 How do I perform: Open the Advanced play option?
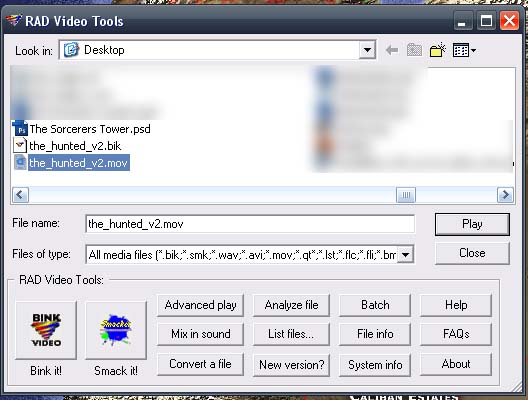click(200, 305)
